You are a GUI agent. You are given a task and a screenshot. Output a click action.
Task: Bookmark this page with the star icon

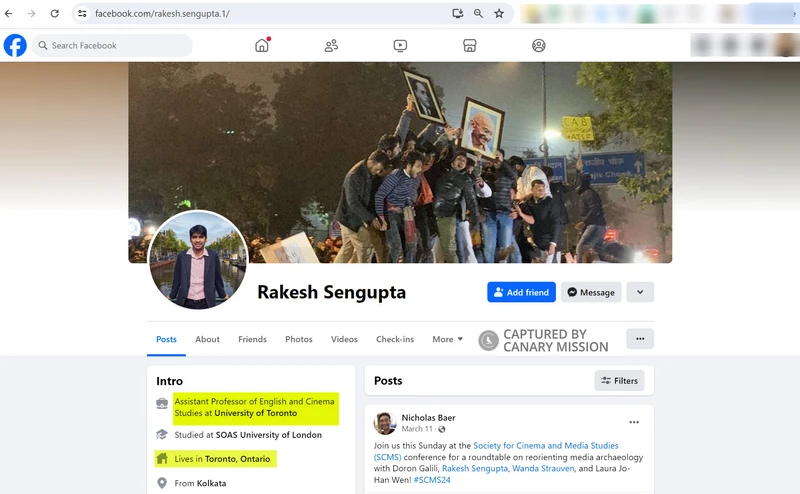(499, 14)
